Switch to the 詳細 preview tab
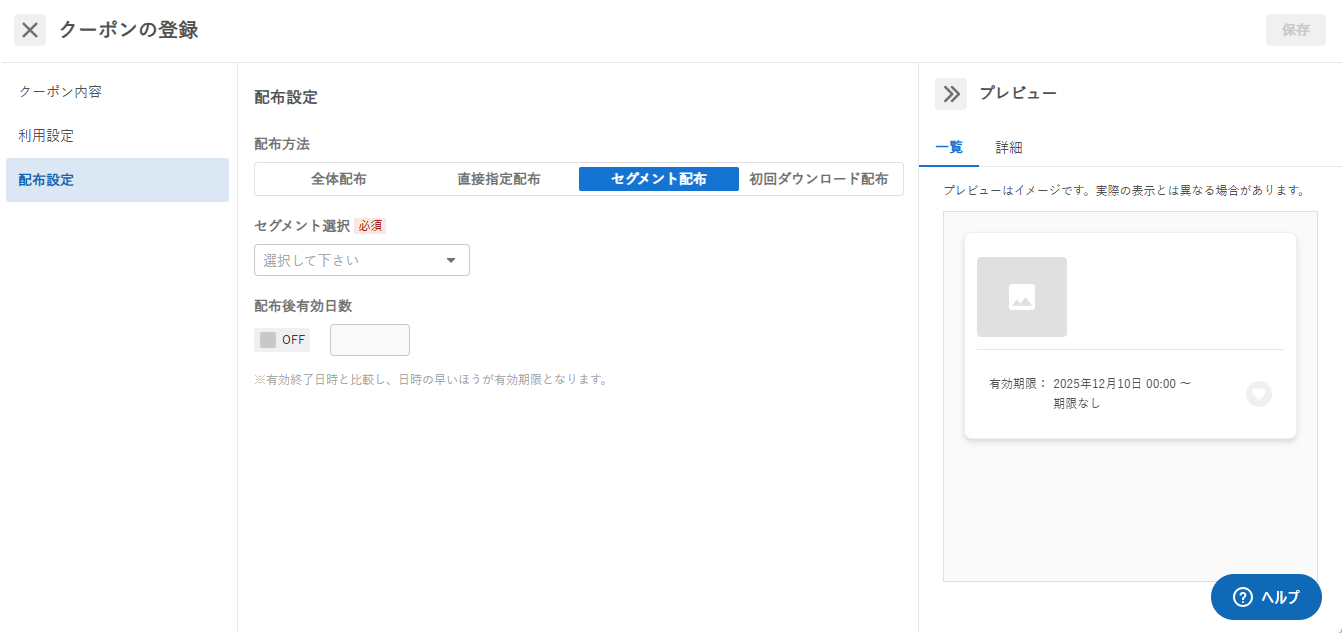This screenshot has width=1344, height=635. (1009, 147)
